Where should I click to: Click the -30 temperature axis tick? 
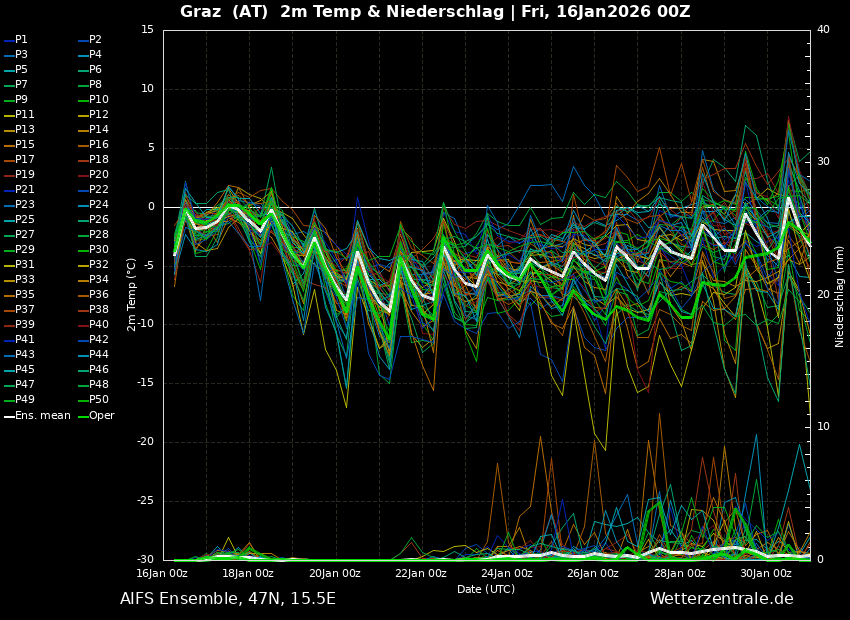click(x=146, y=559)
